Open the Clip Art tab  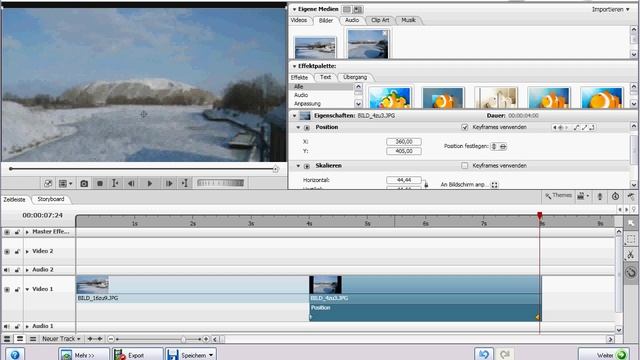(x=380, y=20)
